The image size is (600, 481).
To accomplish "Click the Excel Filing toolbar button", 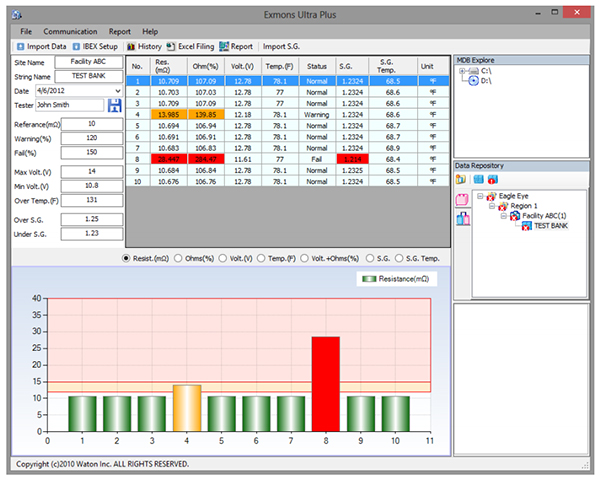I will pyautogui.click(x=171, y=46).
